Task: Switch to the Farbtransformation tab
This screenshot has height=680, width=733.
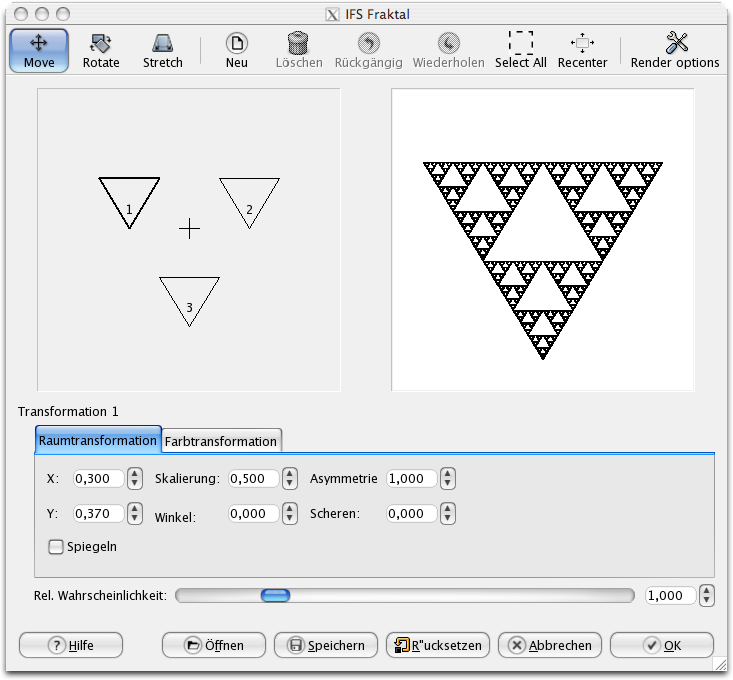Action: 220,441
